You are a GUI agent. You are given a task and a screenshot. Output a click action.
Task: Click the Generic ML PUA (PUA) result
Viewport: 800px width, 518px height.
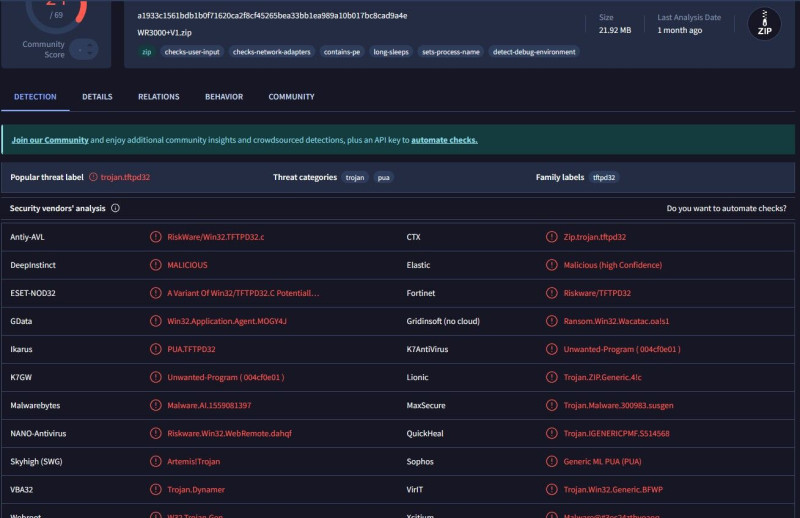(x=602, y=461)
